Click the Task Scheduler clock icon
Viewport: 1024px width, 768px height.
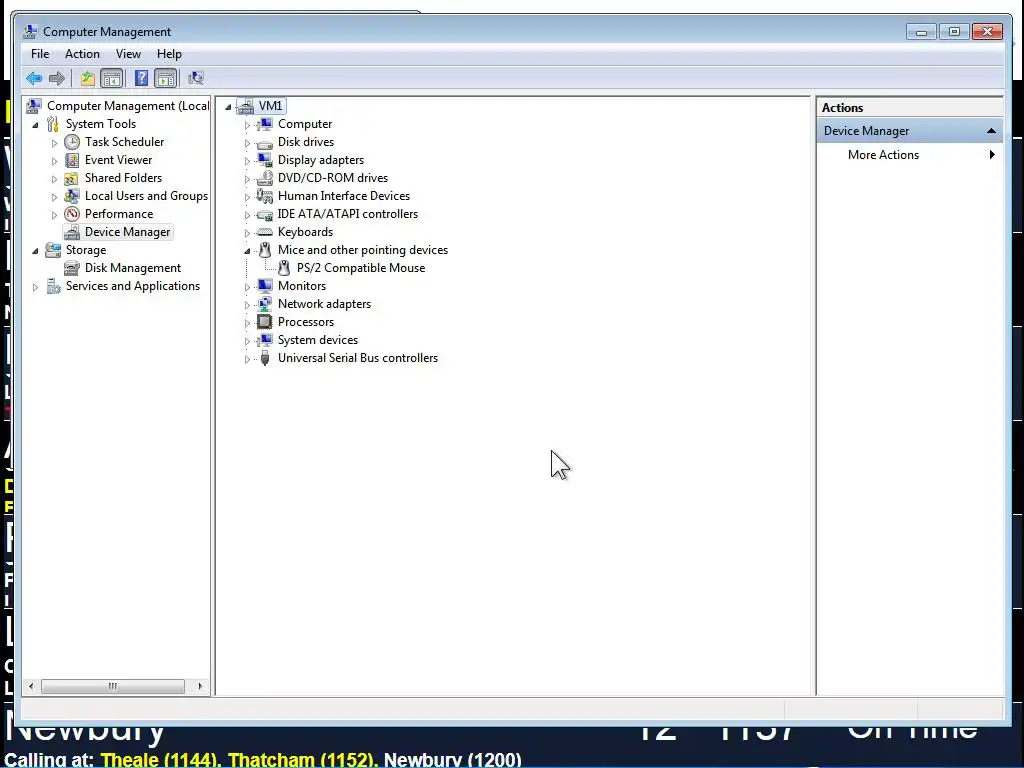pos(72,142)
